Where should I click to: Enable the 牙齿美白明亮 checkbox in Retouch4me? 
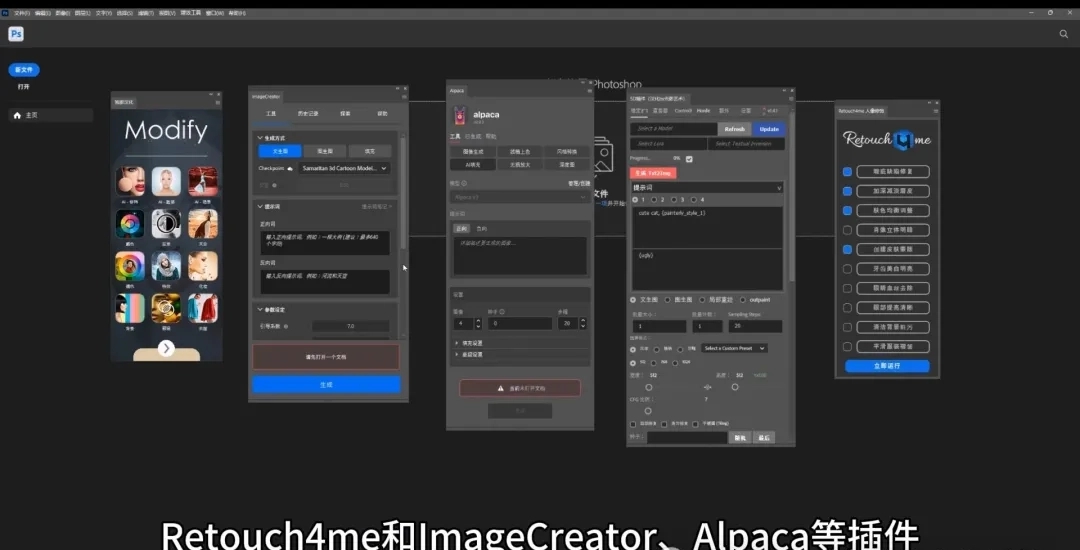tap(847, 268)
